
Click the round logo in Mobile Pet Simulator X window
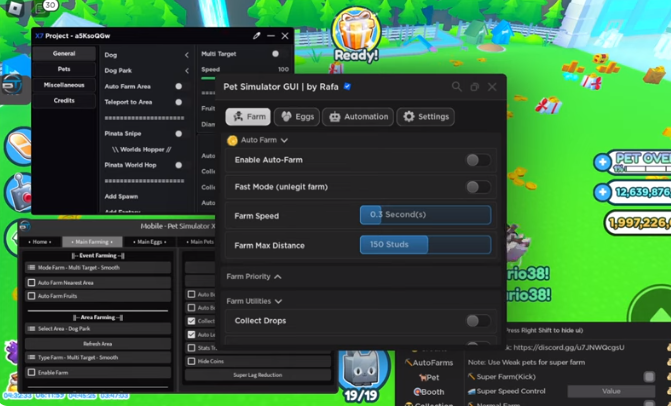tap(25, 226)
